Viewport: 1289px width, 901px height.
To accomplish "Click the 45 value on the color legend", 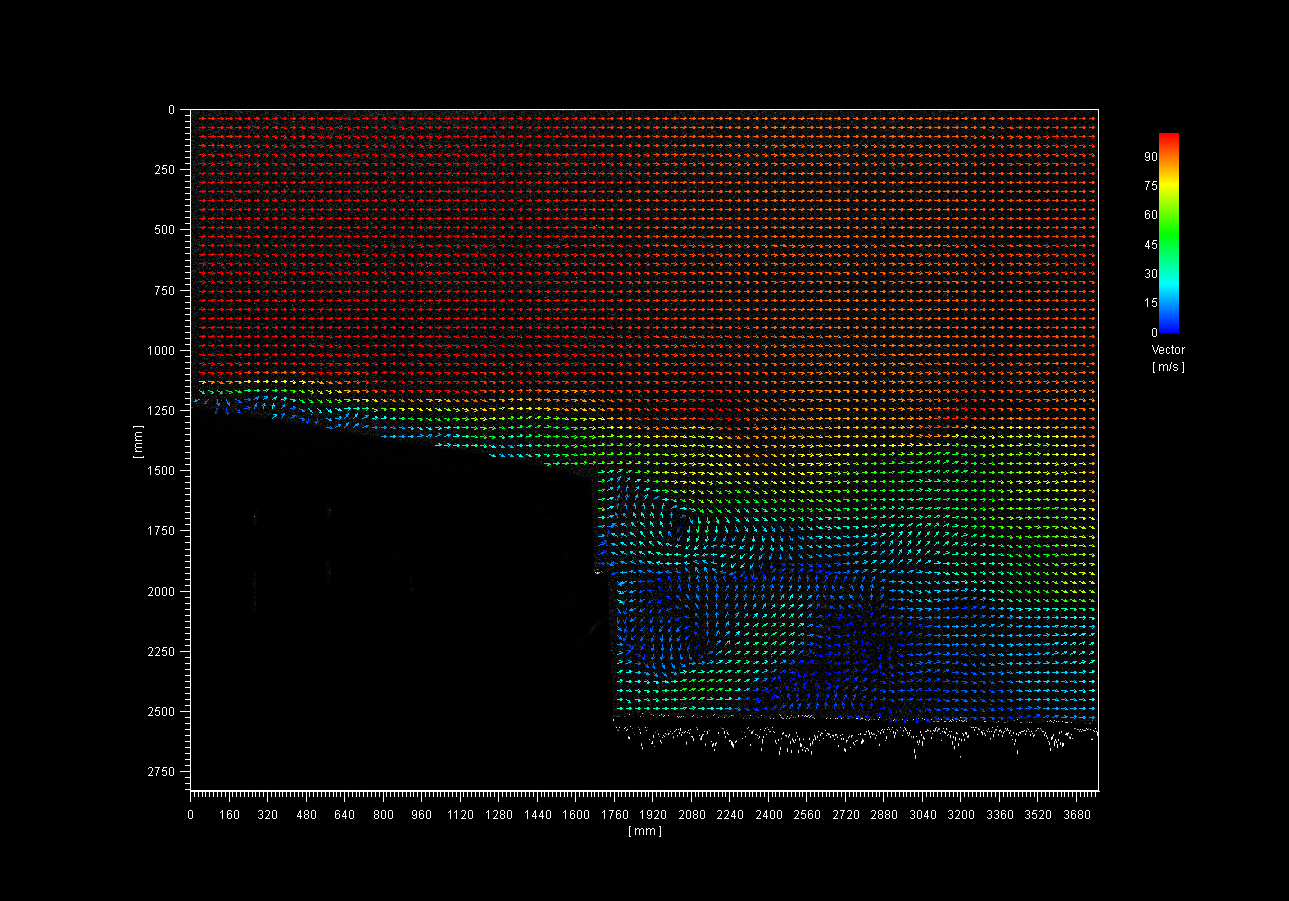I will click(1151, 244).
